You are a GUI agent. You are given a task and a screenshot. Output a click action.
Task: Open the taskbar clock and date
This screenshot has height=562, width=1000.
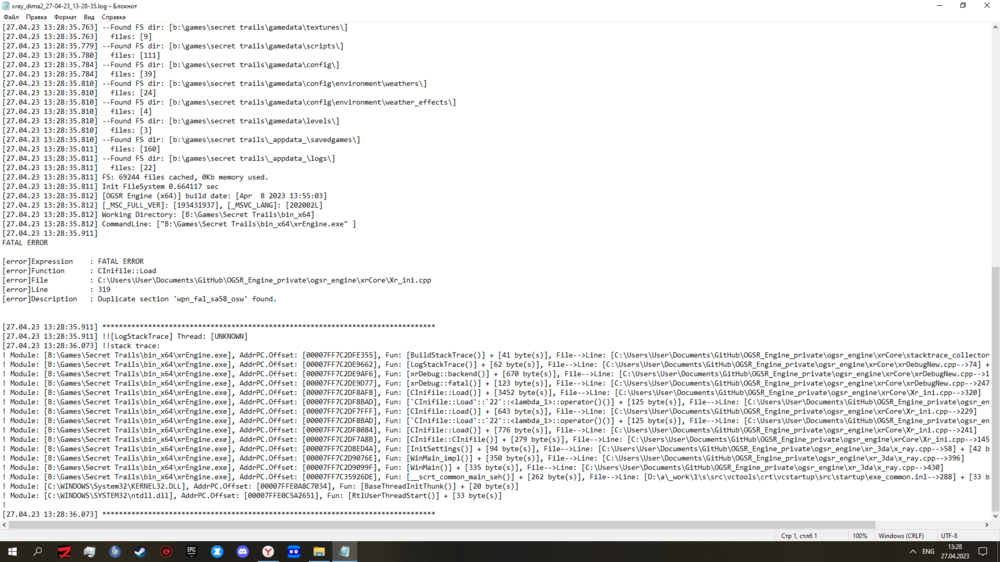[955, 552]
